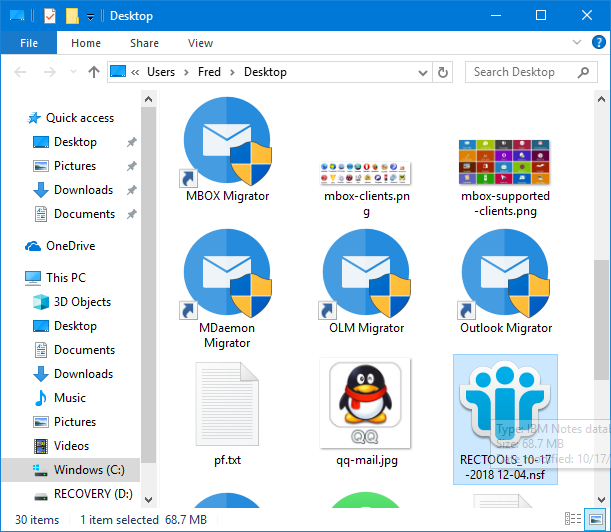Expand the chevron after Users breadcrumb
The image size is (611, 532).
pos(186,72)
